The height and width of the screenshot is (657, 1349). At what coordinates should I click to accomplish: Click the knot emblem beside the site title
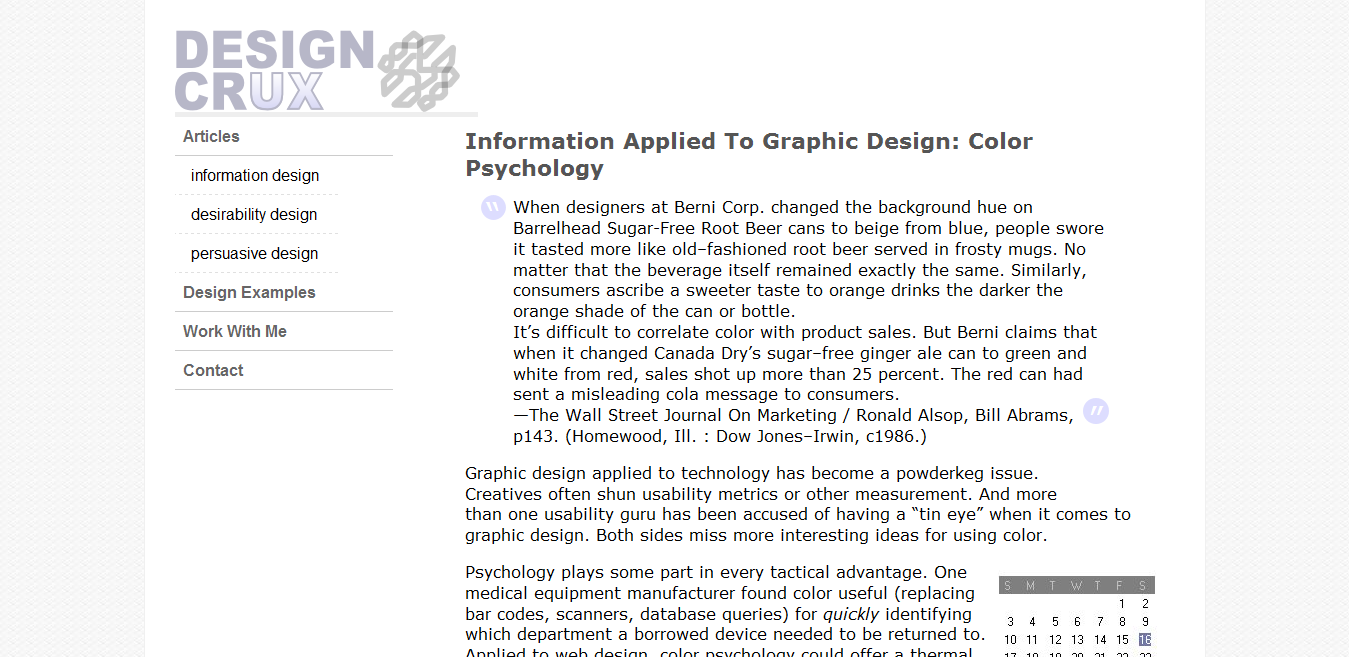click(420, 70)
